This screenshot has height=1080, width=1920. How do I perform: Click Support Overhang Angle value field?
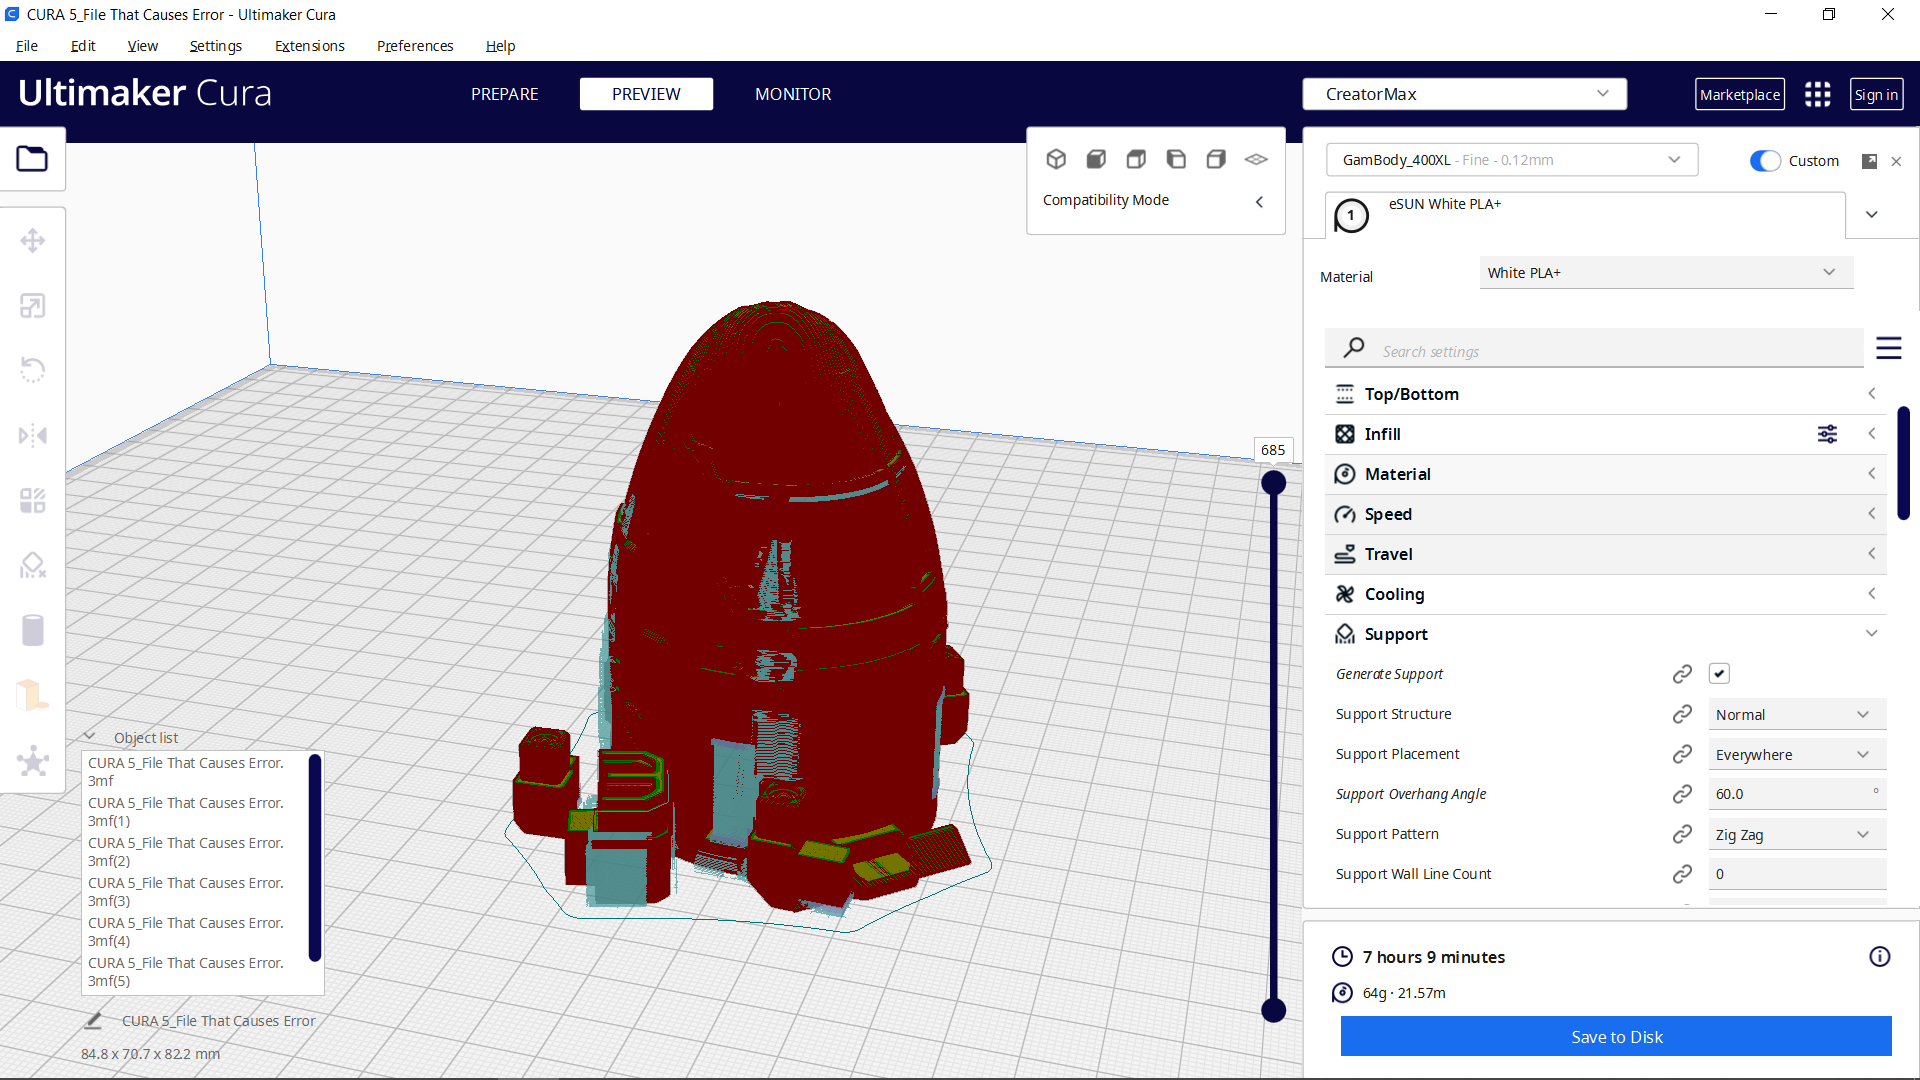(x=1797, y=794)
